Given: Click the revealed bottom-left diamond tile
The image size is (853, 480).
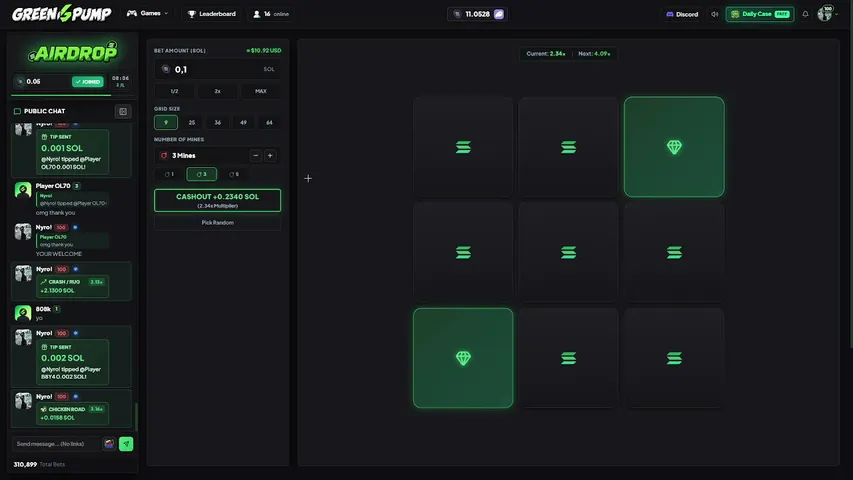Looking at the screenshot, I should click(x=463, y=358).
